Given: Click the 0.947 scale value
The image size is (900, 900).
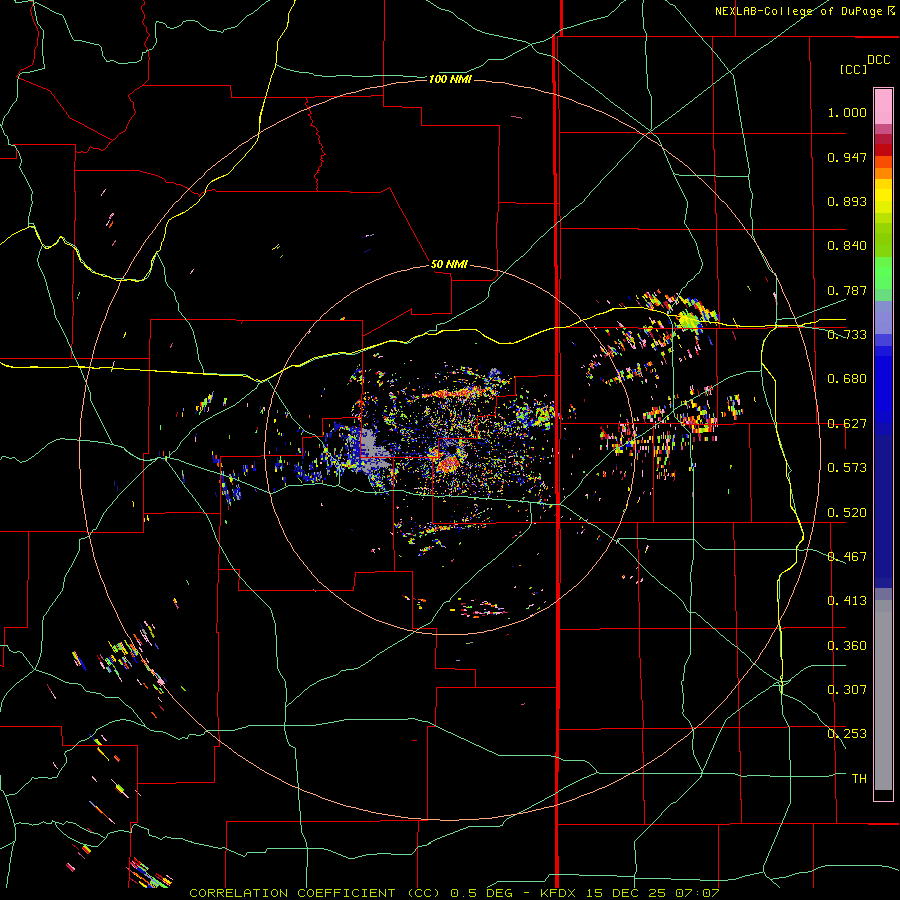Looking at the screenshot, I should (847, 157).
